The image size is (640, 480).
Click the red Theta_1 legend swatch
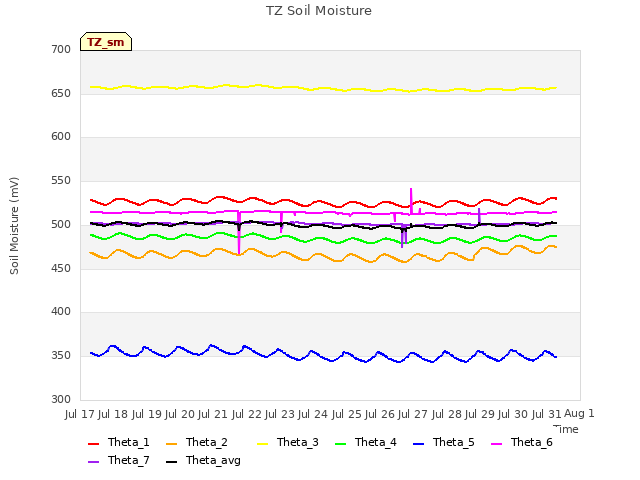93,444
